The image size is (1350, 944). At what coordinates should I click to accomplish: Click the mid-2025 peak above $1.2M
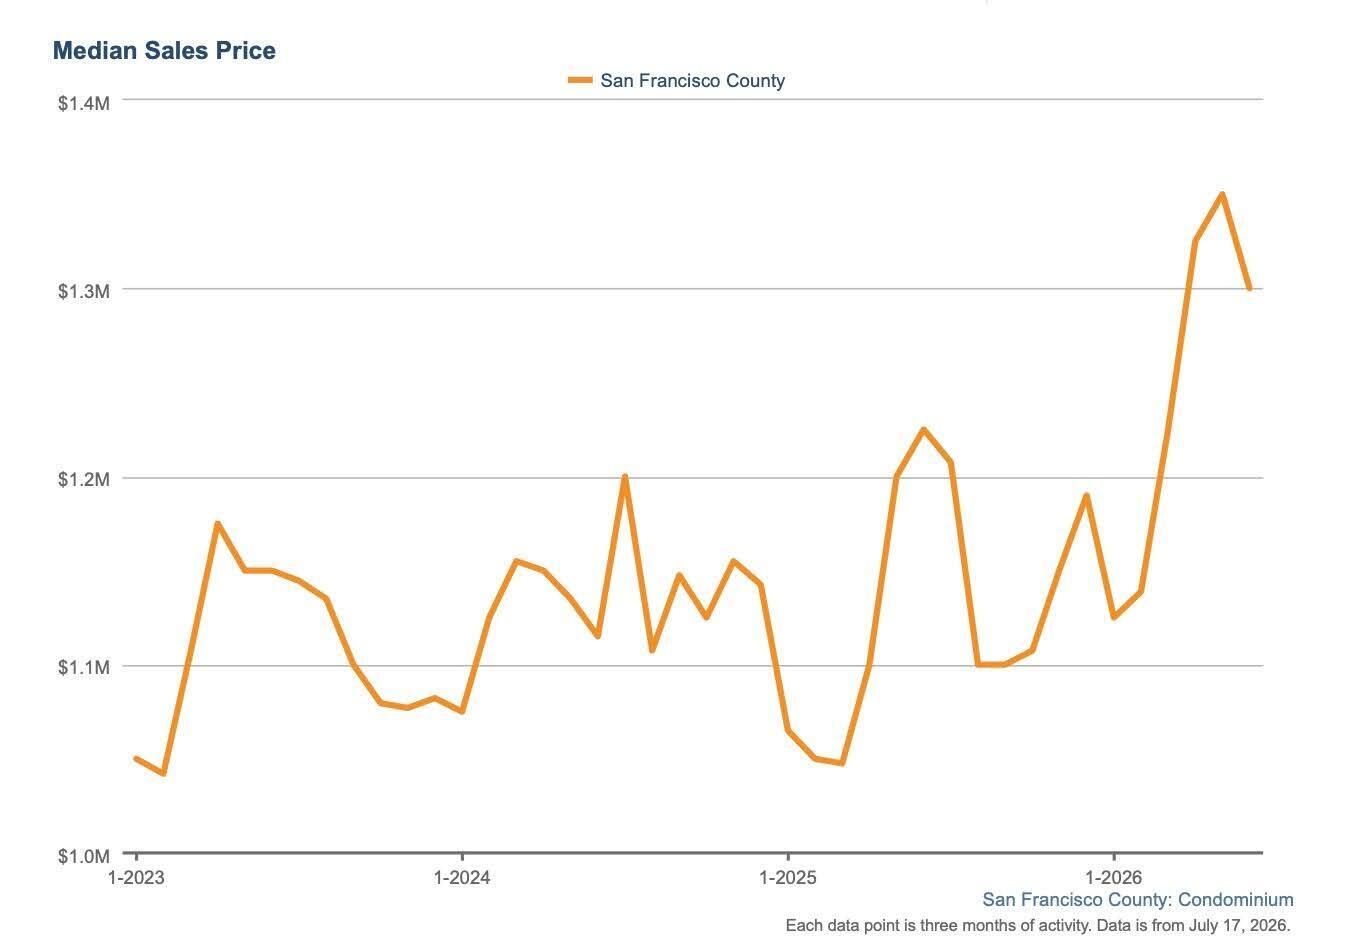923,430
